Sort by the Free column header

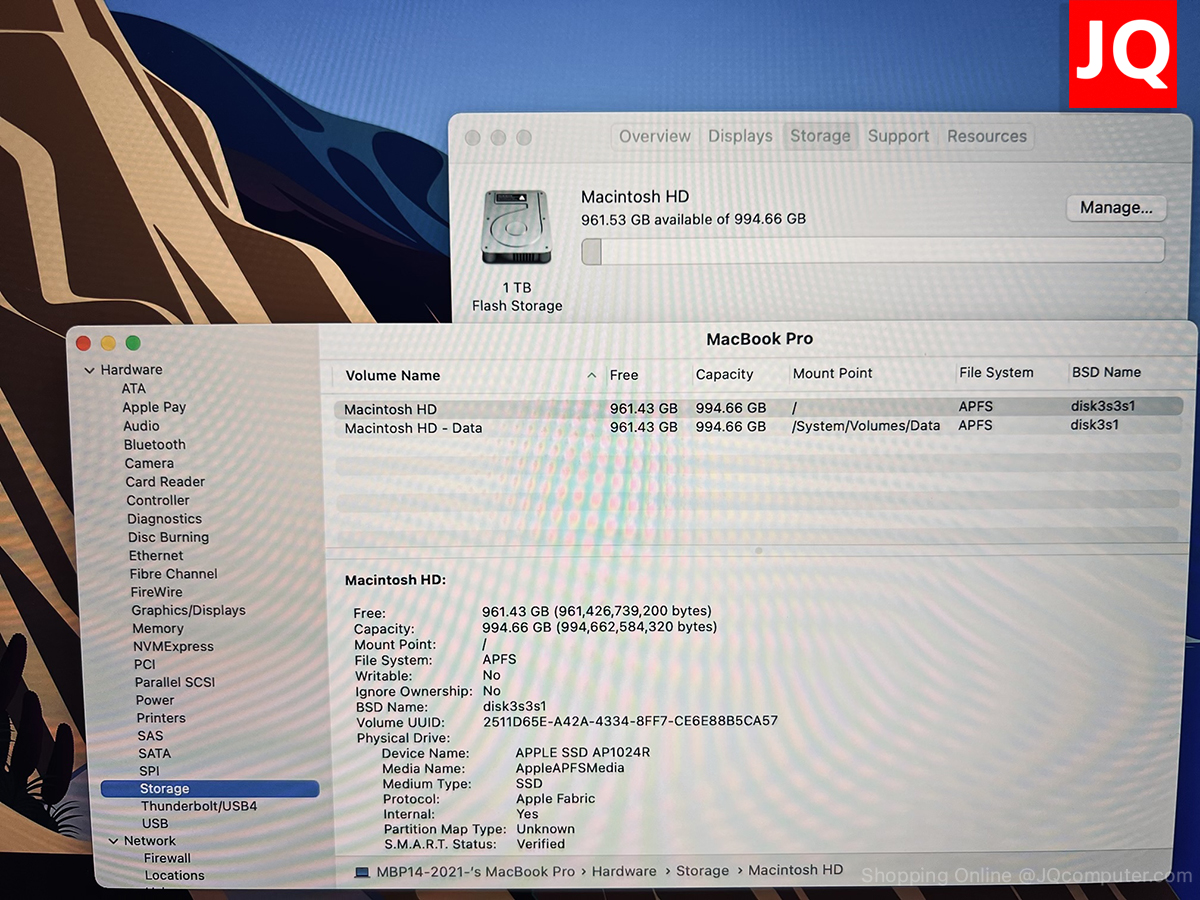624,375
